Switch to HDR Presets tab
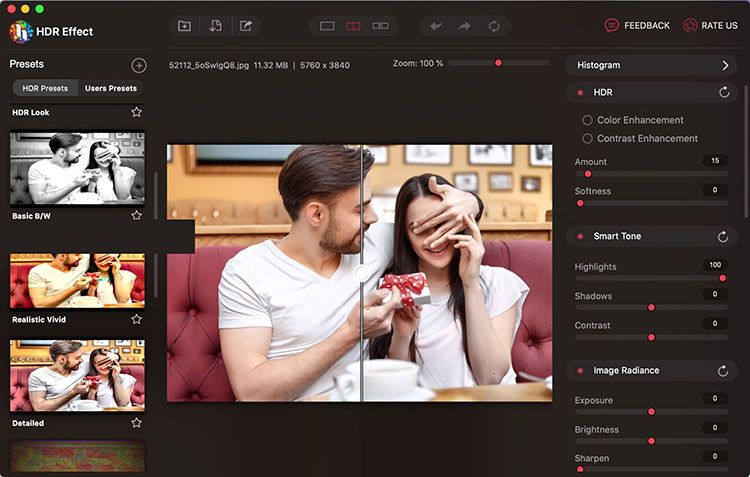This screenshot has width=750, height=477. (45, 88)
